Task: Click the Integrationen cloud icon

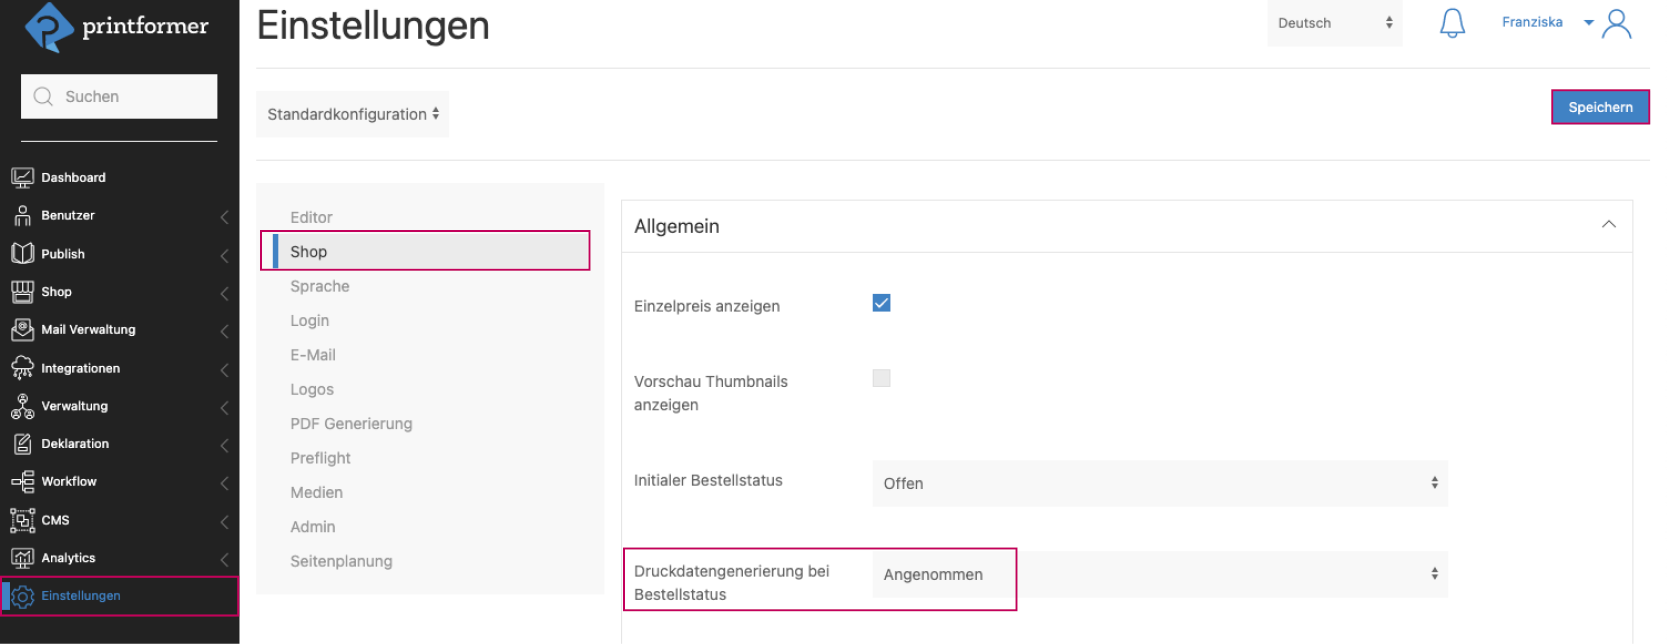Action: coord(22,368)
